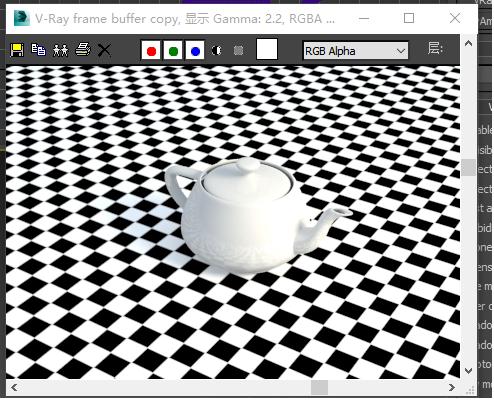Click the white color swatch
This screenshot has width=494, height=402.
[267, 49]
